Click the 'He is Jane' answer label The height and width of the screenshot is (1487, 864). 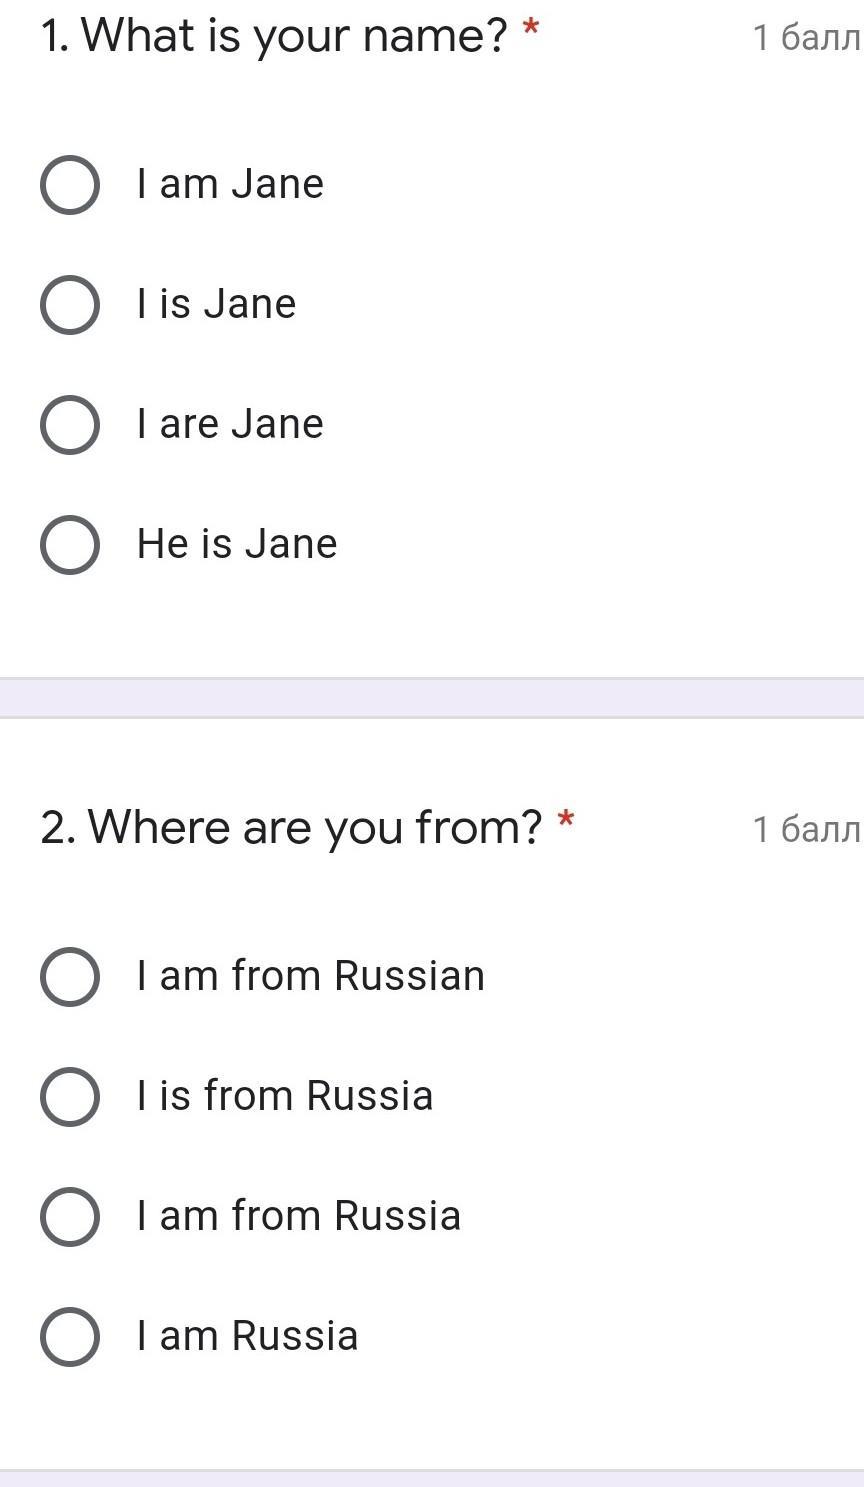pos(237,544)
